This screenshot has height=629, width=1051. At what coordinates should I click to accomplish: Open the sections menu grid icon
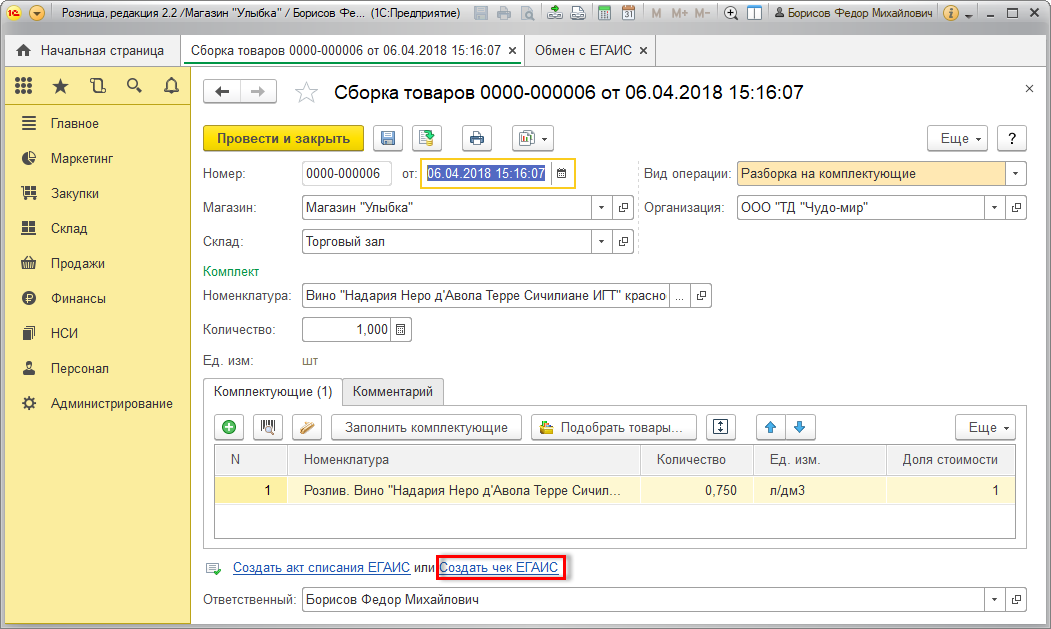tap(23, 86)
